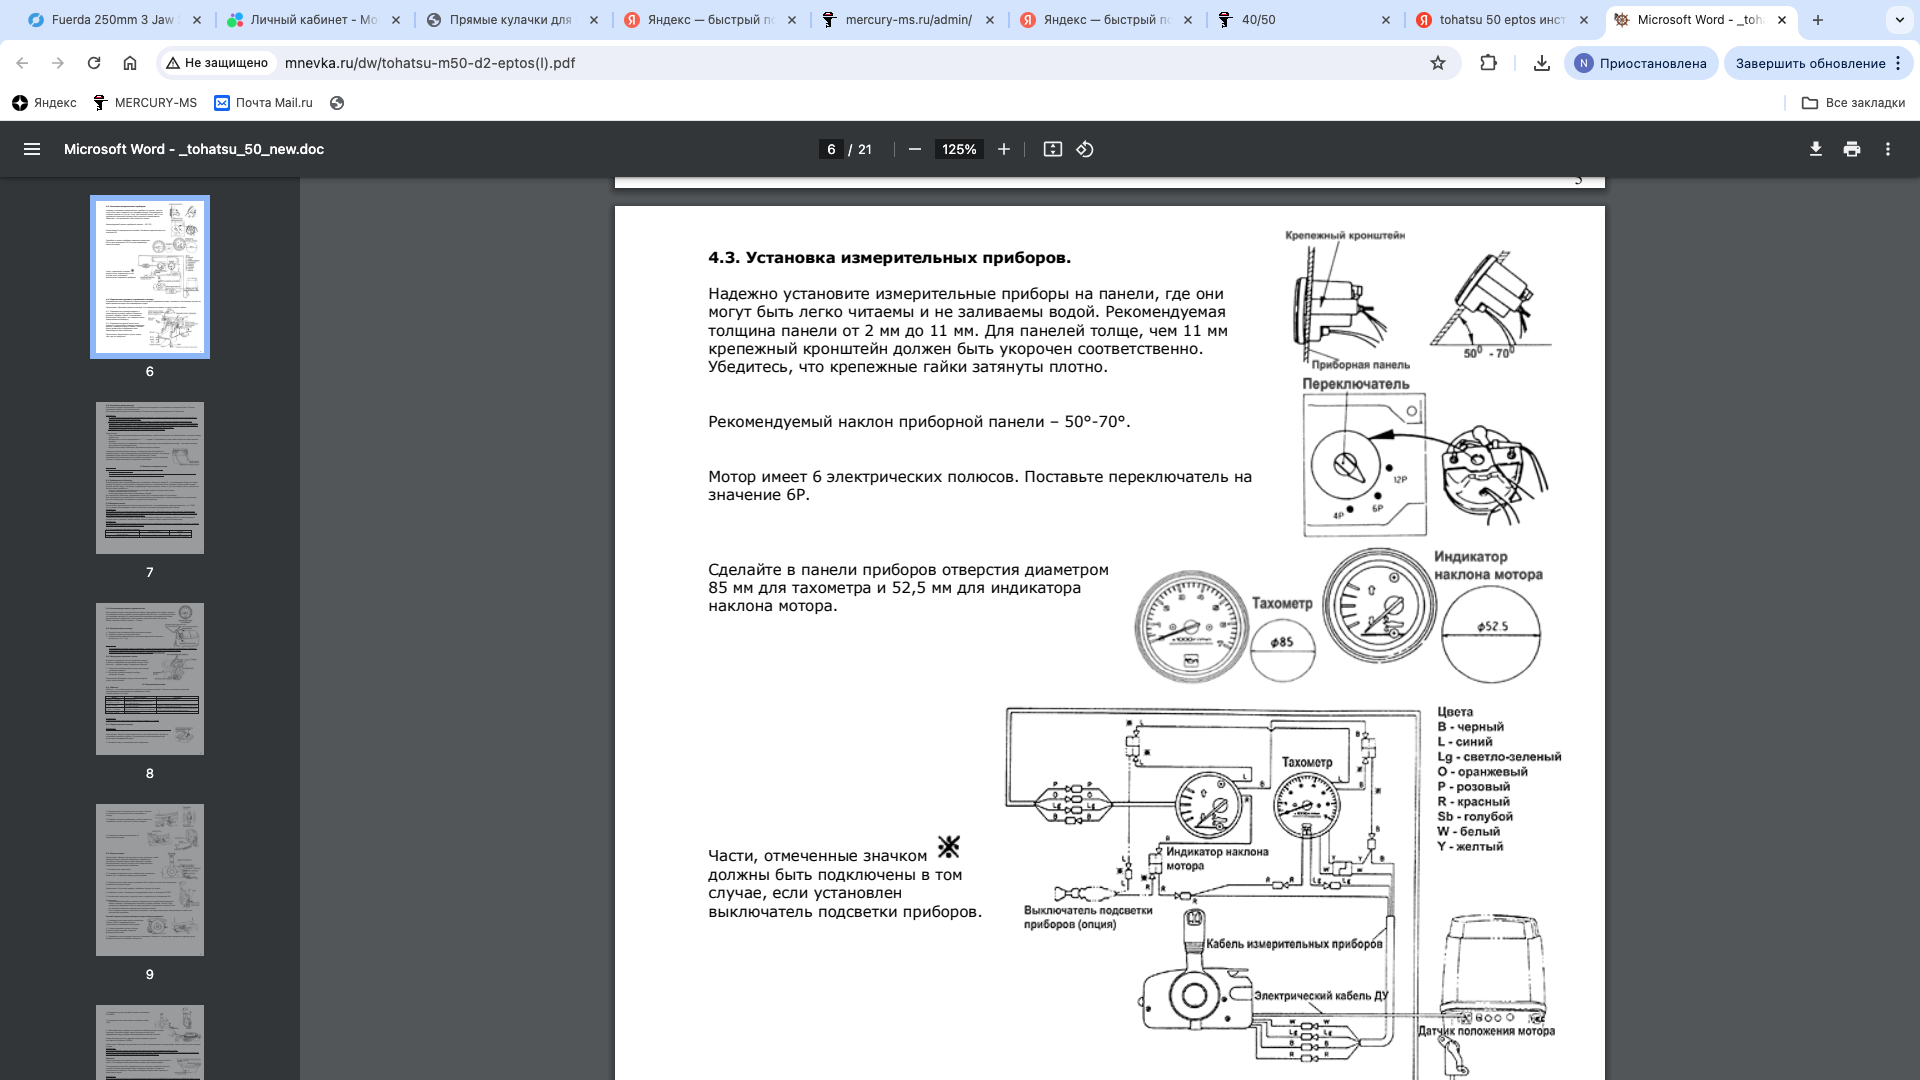Download the PDF from the viewer toolbar
Screen dimensions: 1920x1080
click(1816, 149)
